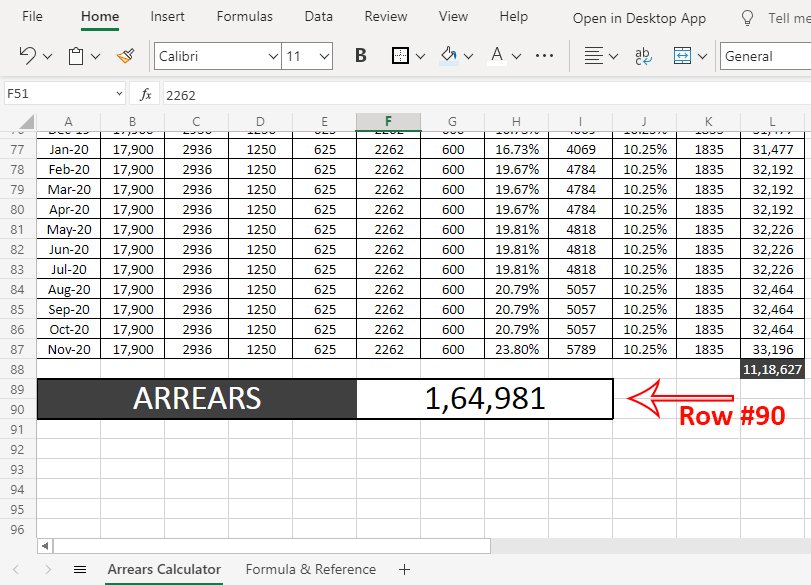Click the Merge cells icon

(x=683, y=56)
